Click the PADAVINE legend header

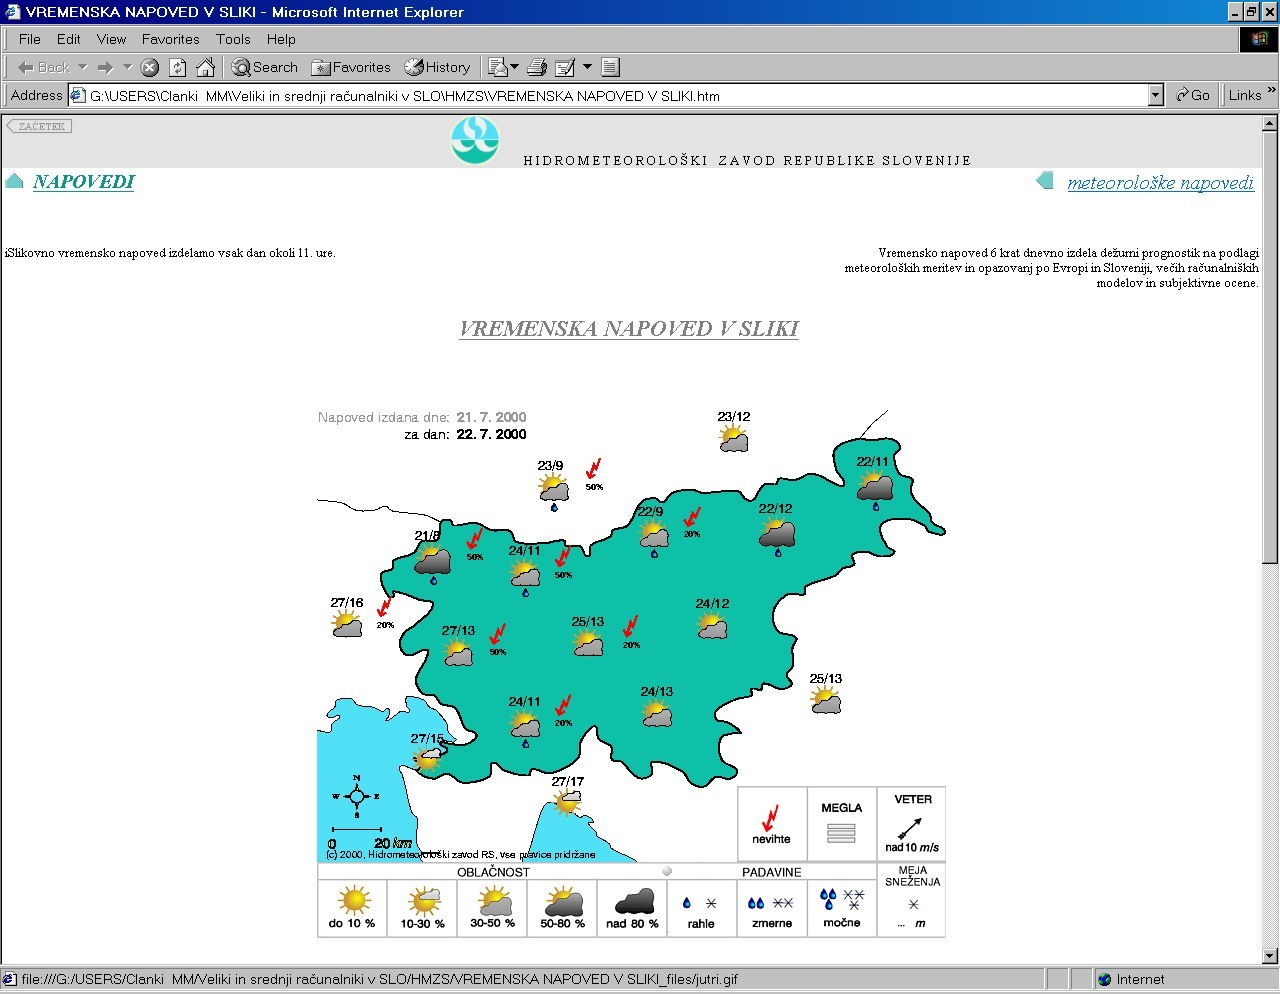point(771,873)
